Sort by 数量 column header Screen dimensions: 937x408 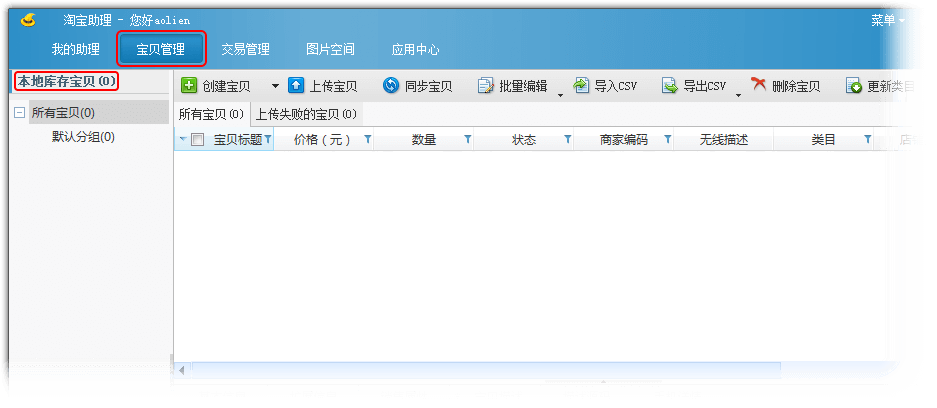424,140
